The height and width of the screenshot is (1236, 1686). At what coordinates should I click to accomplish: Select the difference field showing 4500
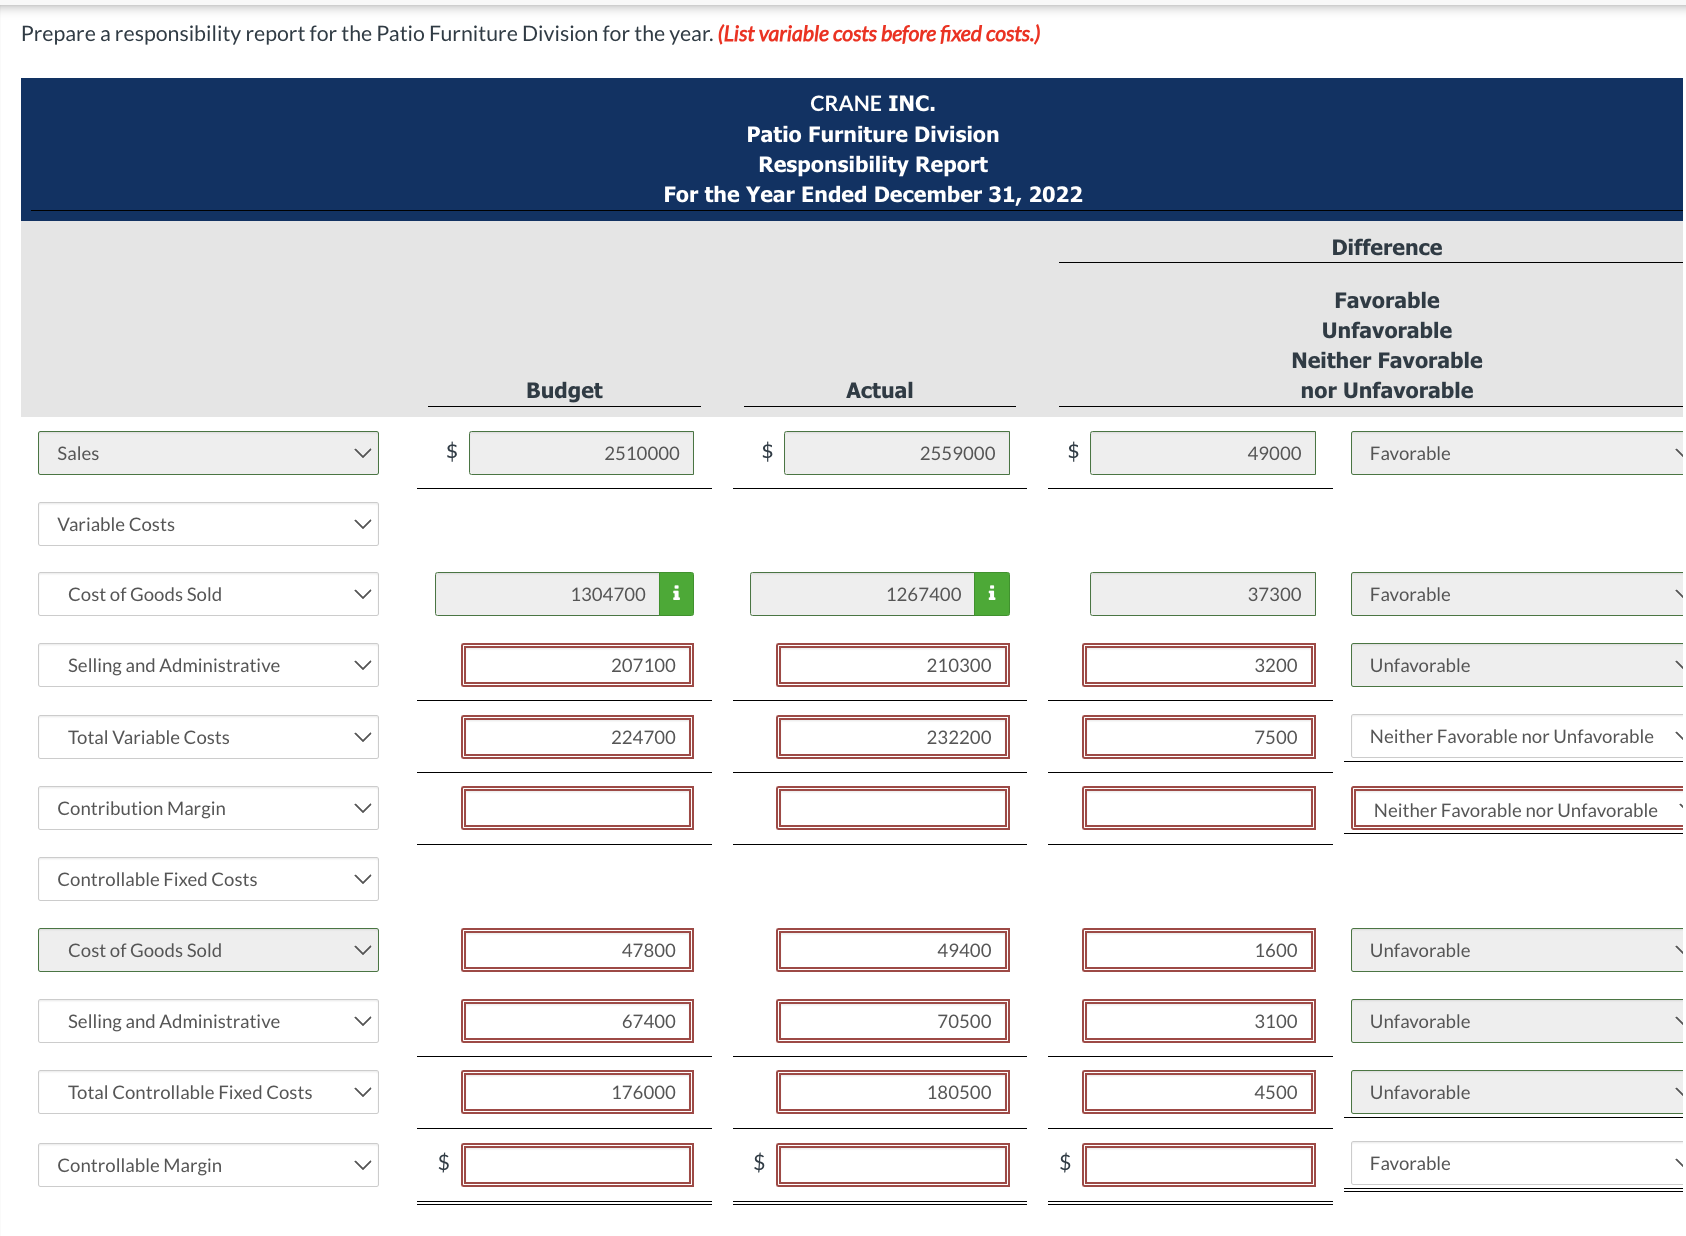pyautogui.click(x=1199, y=1092)
